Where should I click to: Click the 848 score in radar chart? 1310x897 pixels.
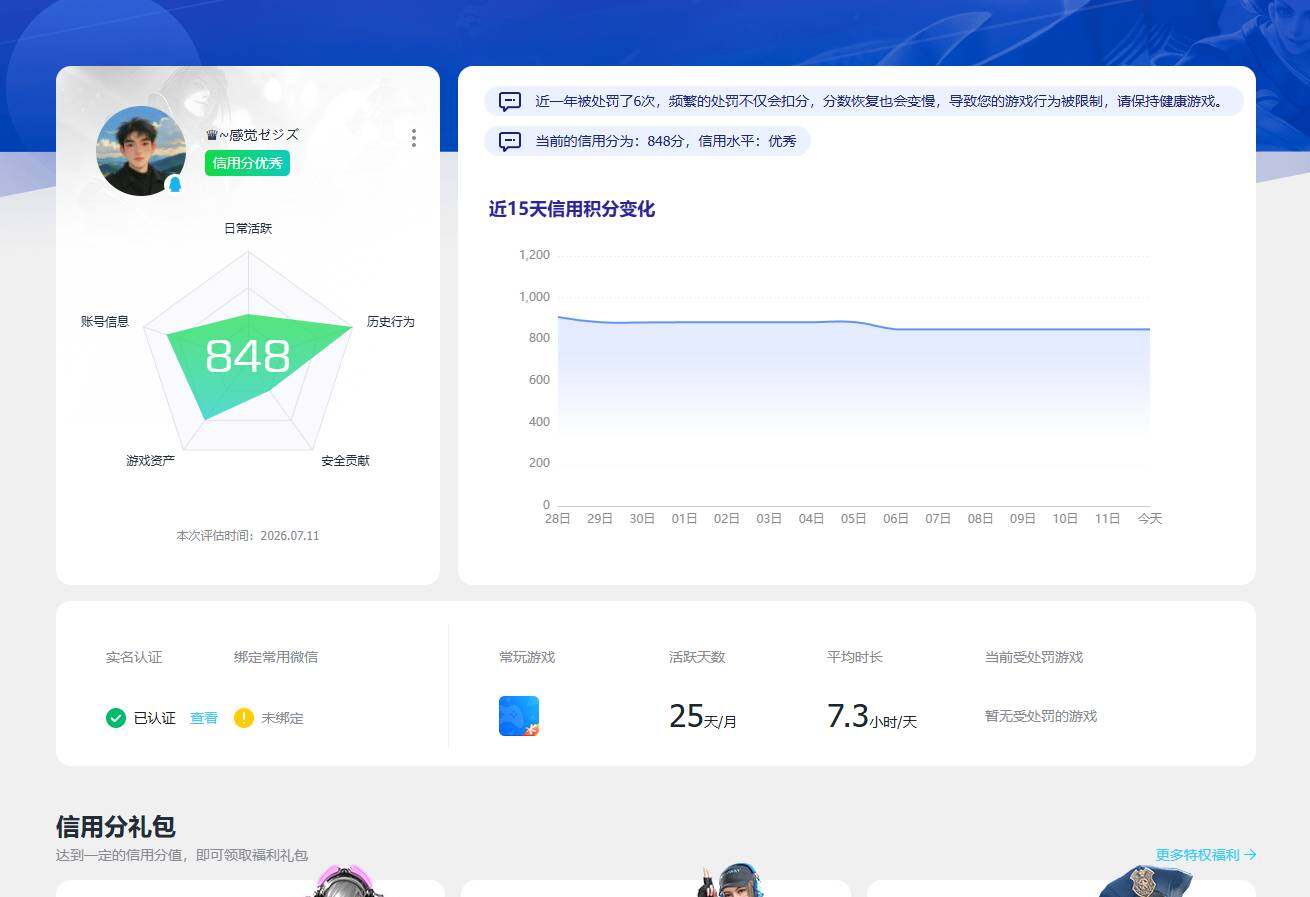(248, 356)
